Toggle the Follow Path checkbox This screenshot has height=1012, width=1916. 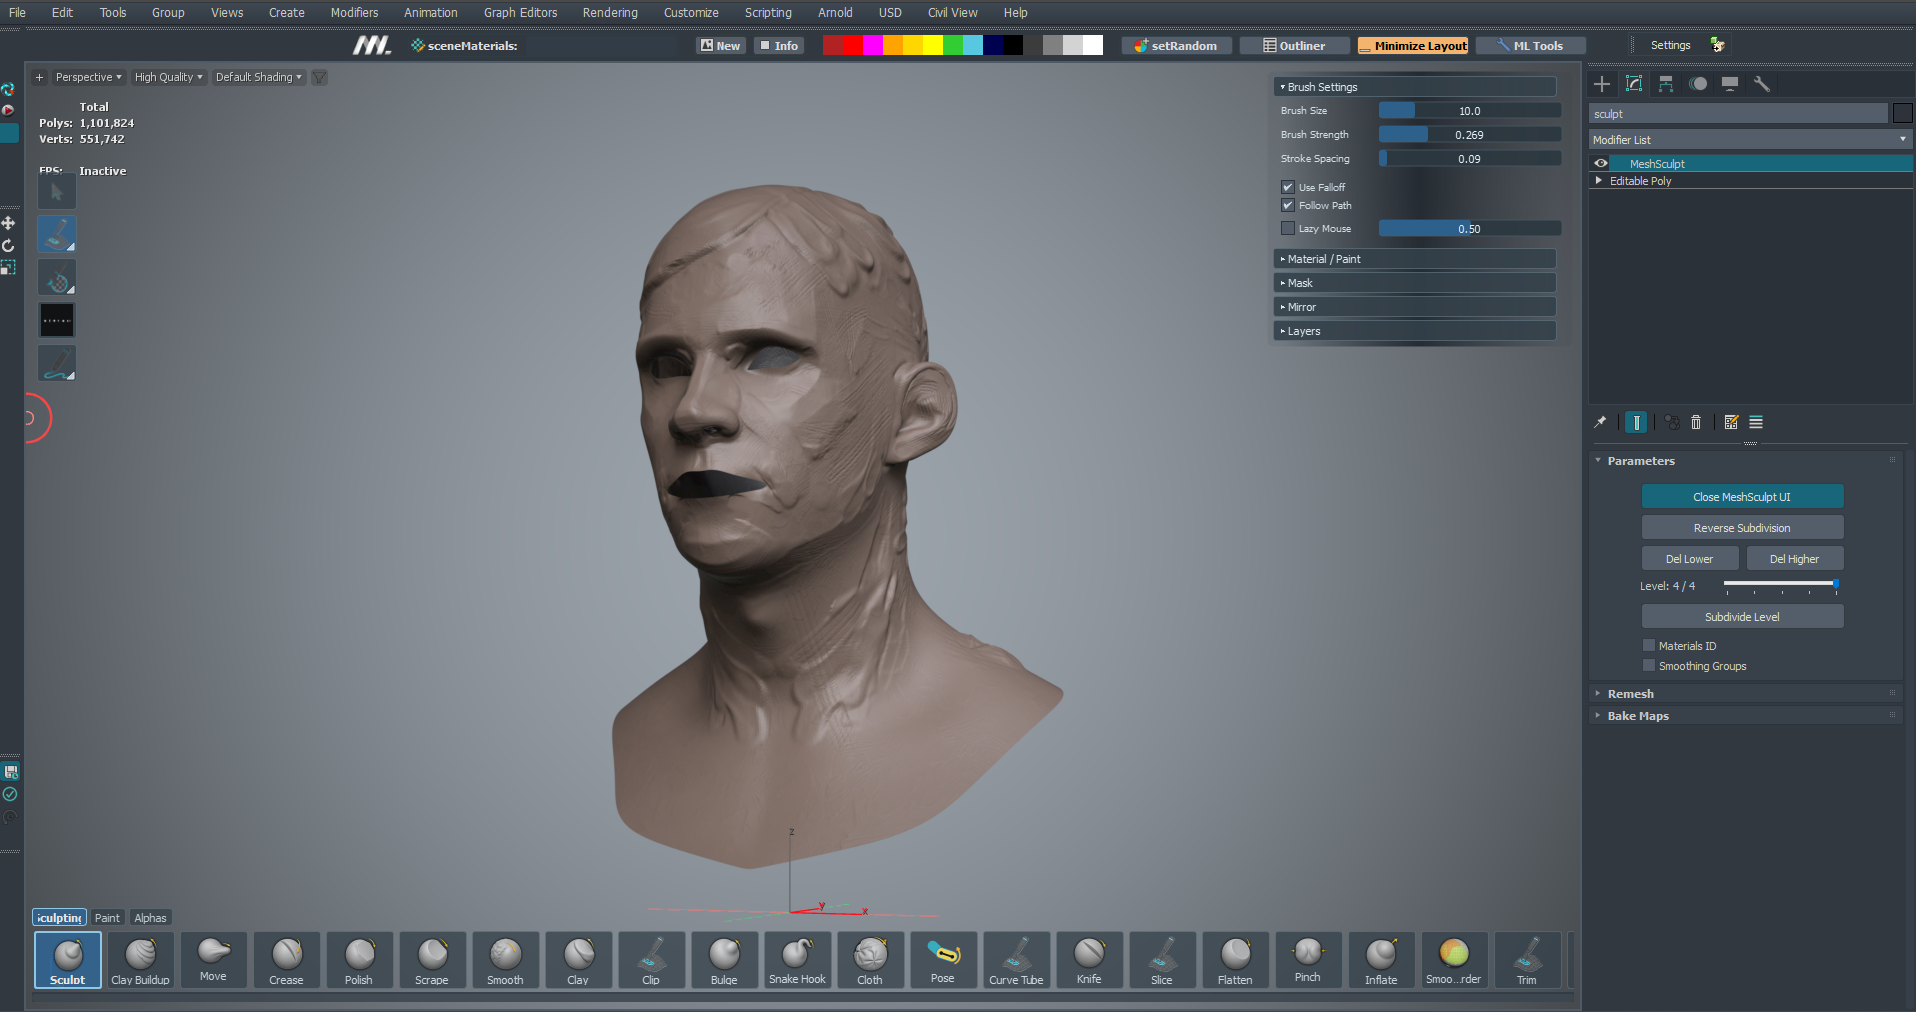pos(1288,205)
